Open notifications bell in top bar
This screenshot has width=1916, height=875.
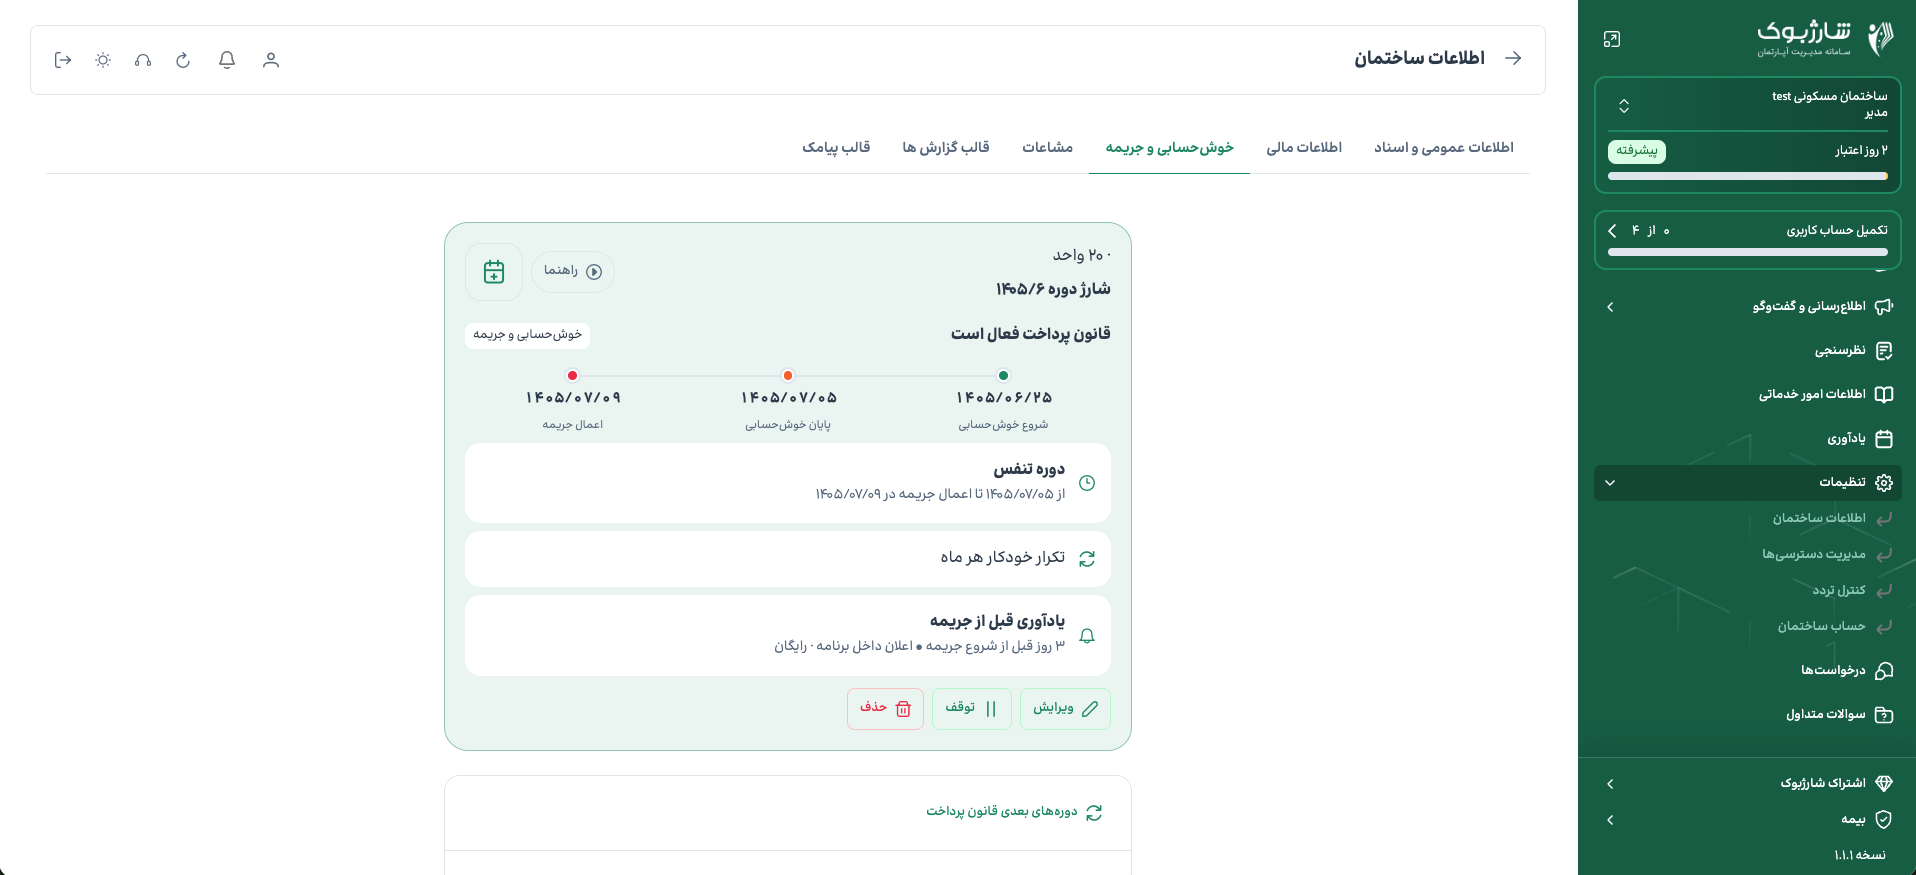point(227,60)
